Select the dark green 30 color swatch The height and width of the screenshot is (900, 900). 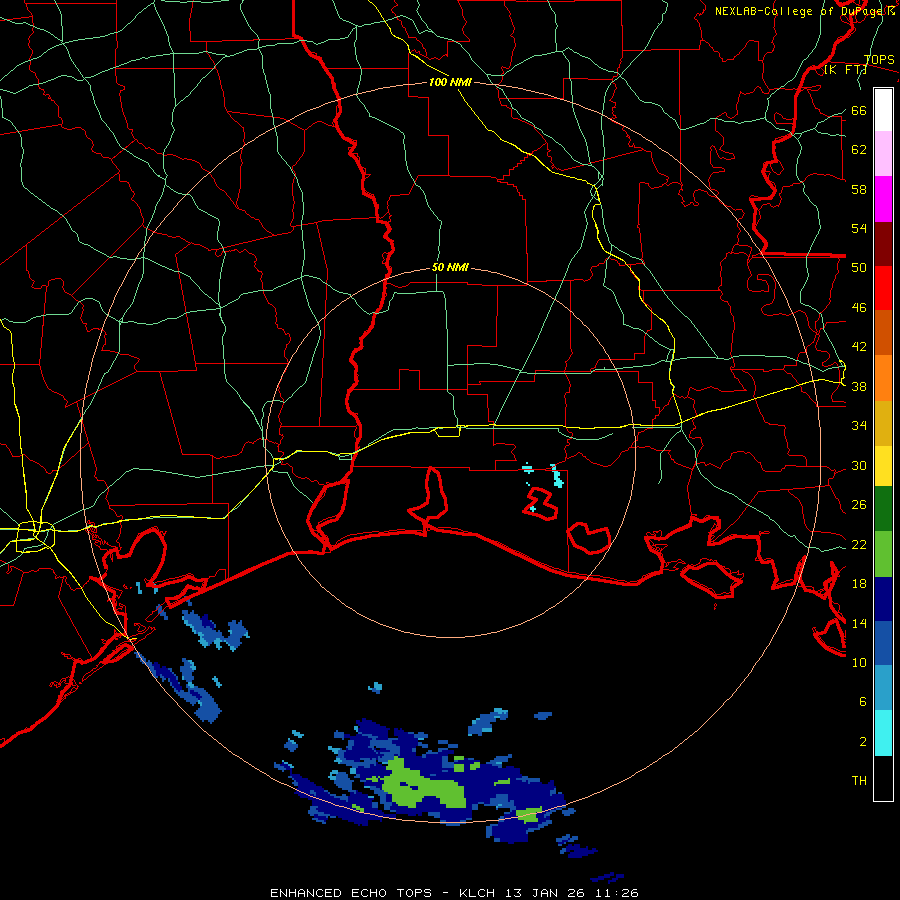[883, 509]
